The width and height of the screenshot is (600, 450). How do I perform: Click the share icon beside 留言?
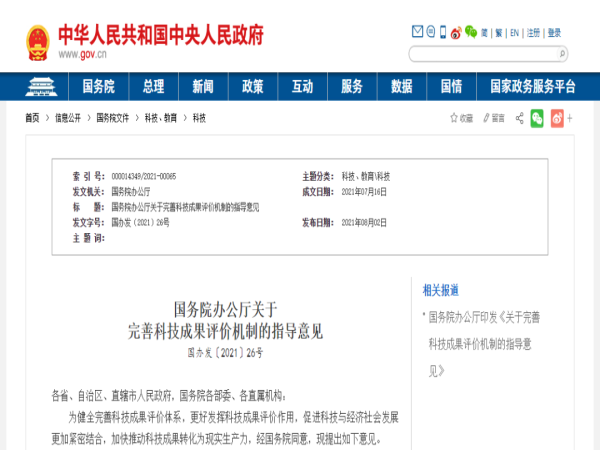[x=520, y=118]
